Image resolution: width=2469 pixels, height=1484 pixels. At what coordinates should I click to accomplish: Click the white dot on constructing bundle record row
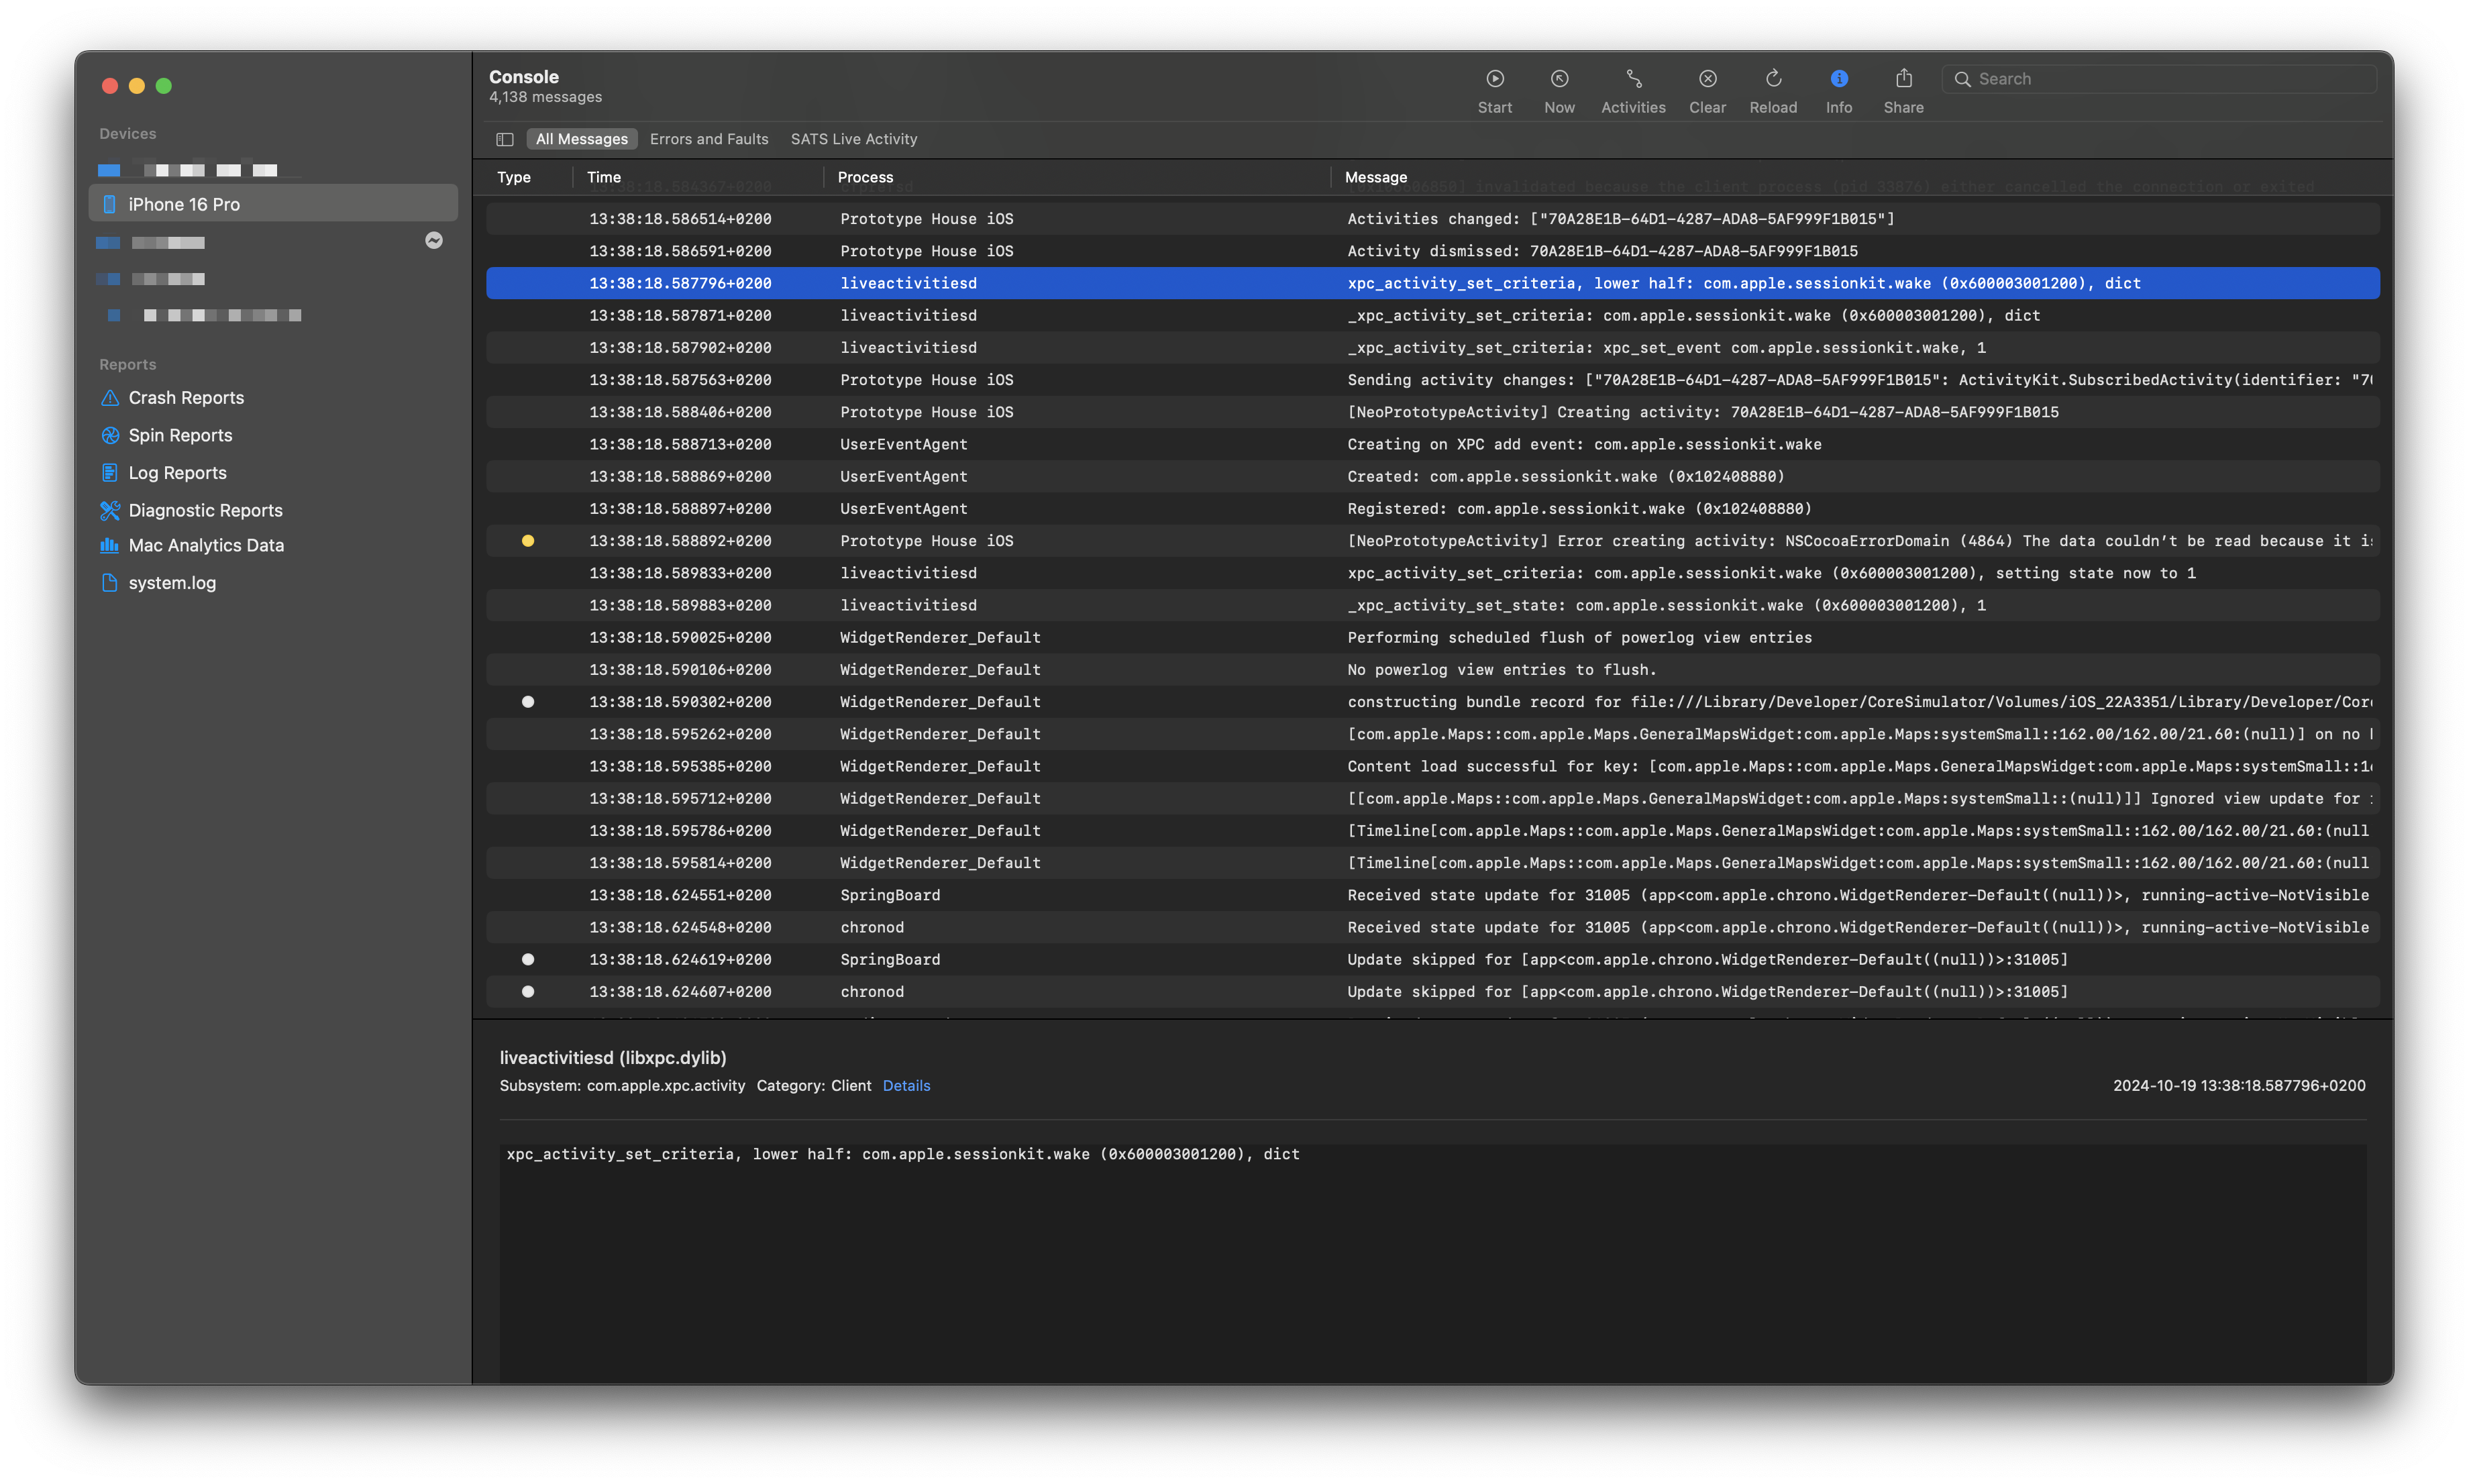point(528,702)
